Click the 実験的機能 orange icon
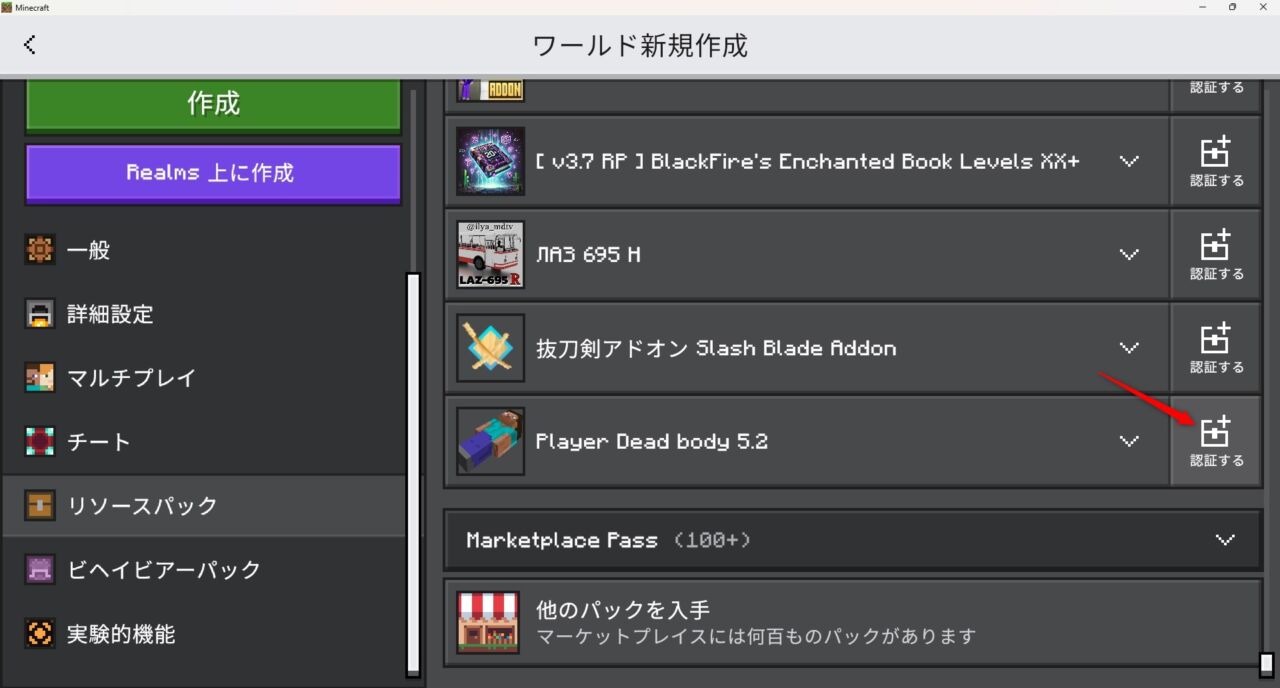 pos(40,634)
